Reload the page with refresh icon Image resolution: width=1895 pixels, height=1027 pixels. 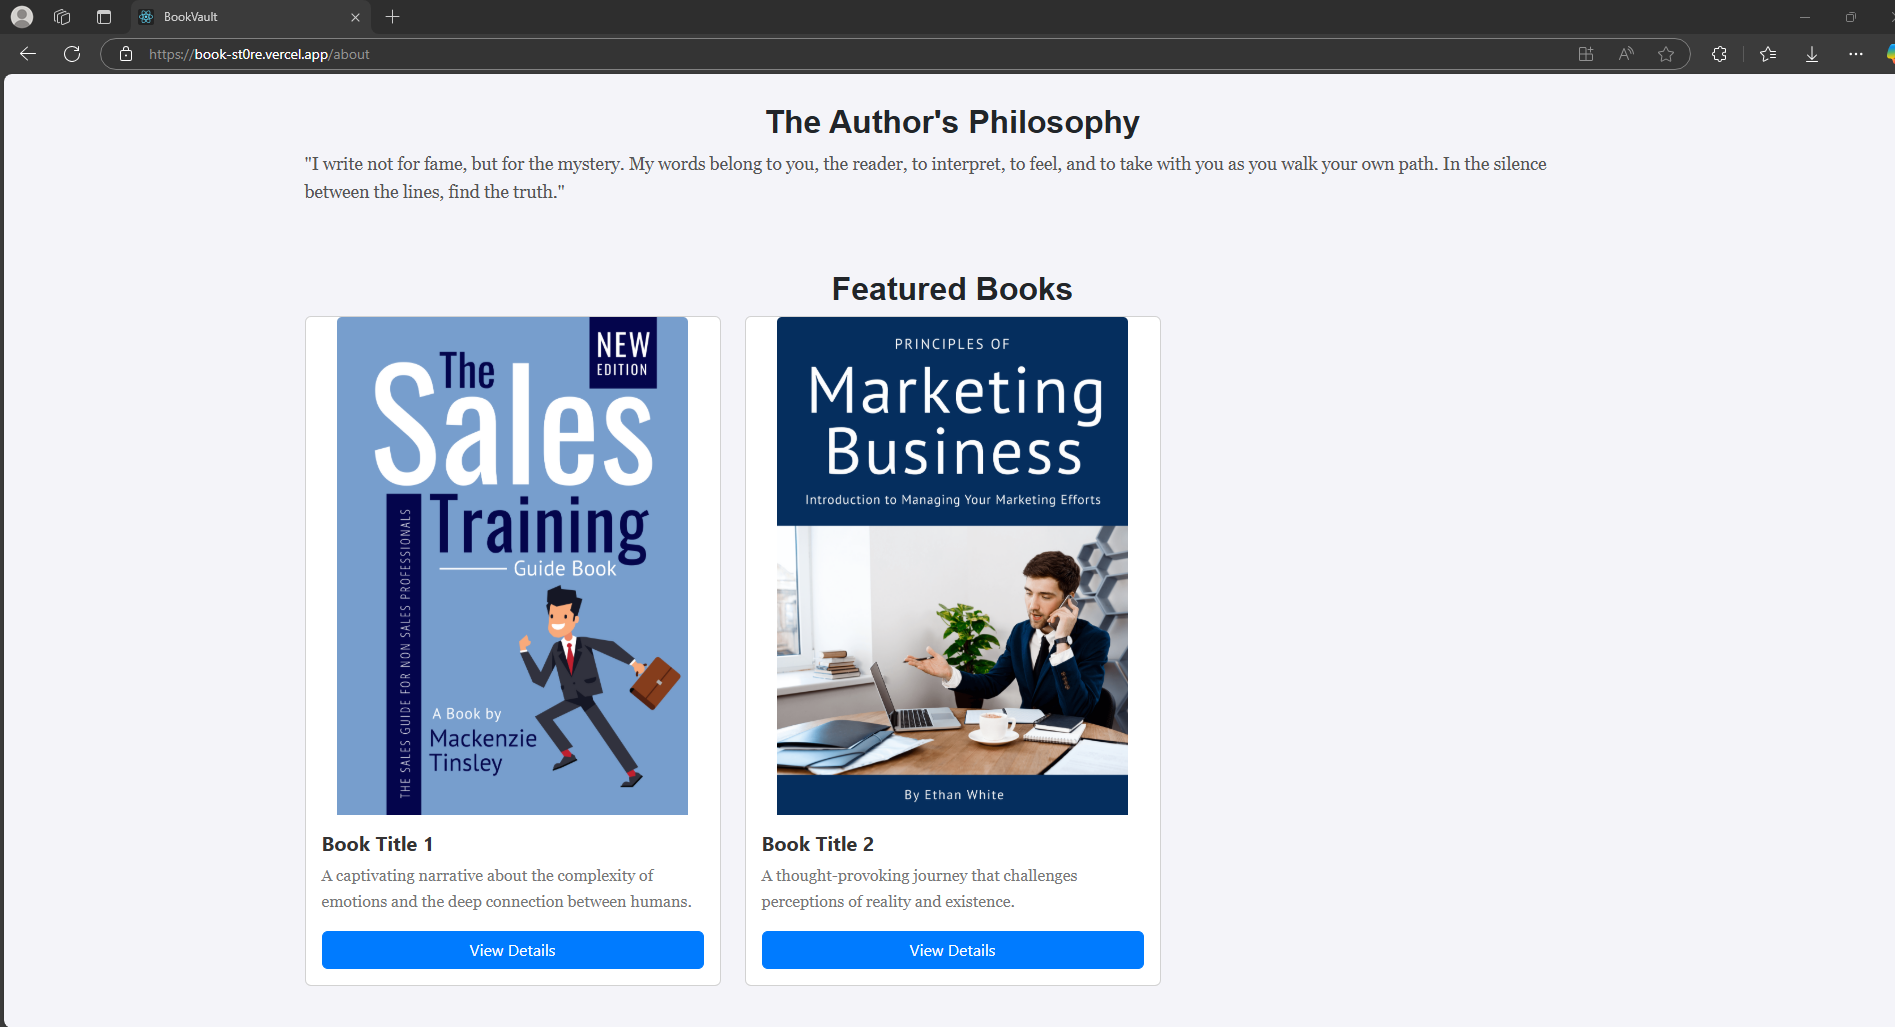click(72, 54)
